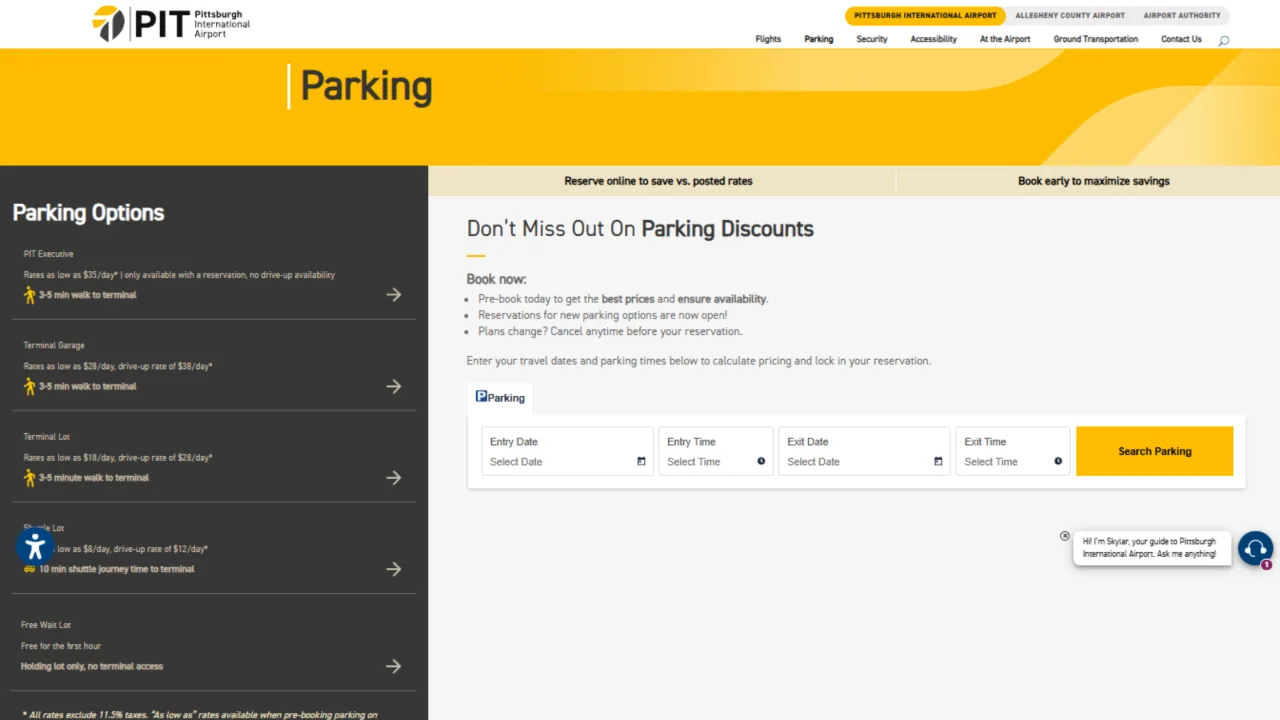The height and width of the screenshot is (720, 1280).
Task: Open the Entry Time selector field
Action: pyautogui.click(x=716, y=451)
